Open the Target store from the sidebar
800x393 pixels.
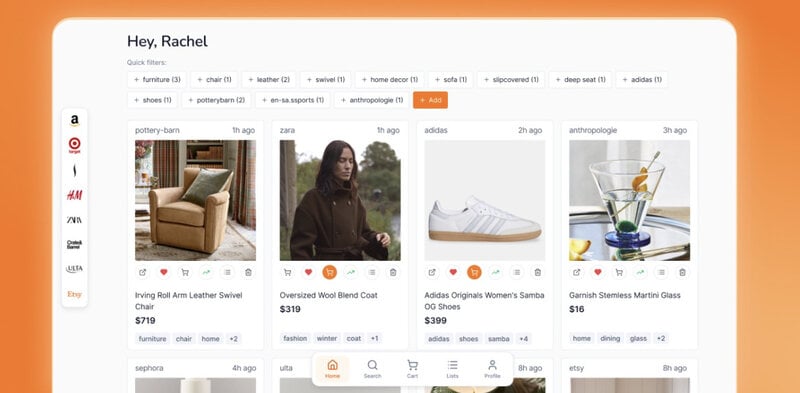coord(74,145)
